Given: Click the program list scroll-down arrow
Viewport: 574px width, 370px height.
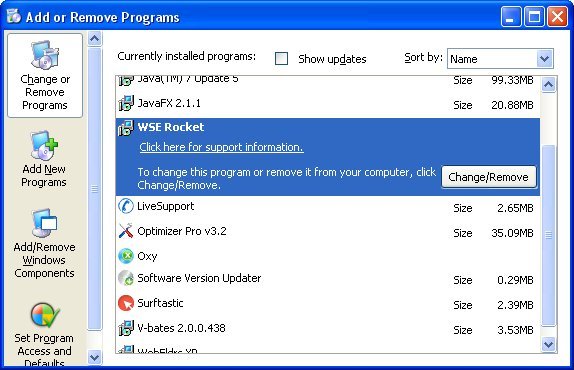Looking at the screenshot, I should coord(548,344).
